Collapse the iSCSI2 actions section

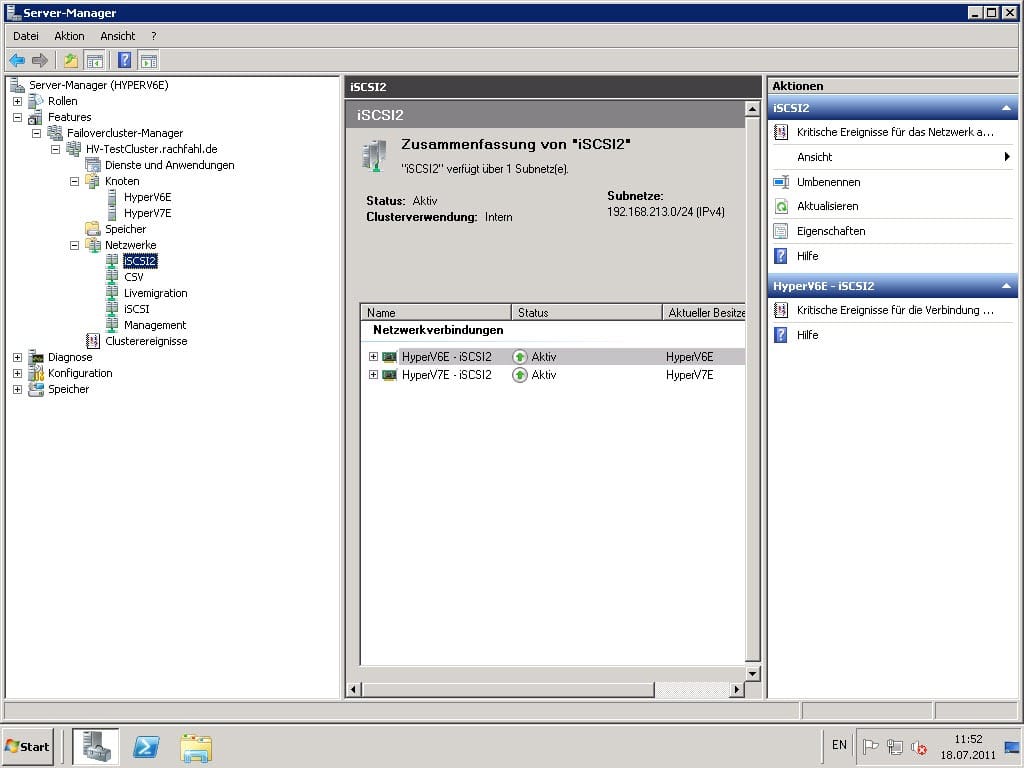(1006, 108)
